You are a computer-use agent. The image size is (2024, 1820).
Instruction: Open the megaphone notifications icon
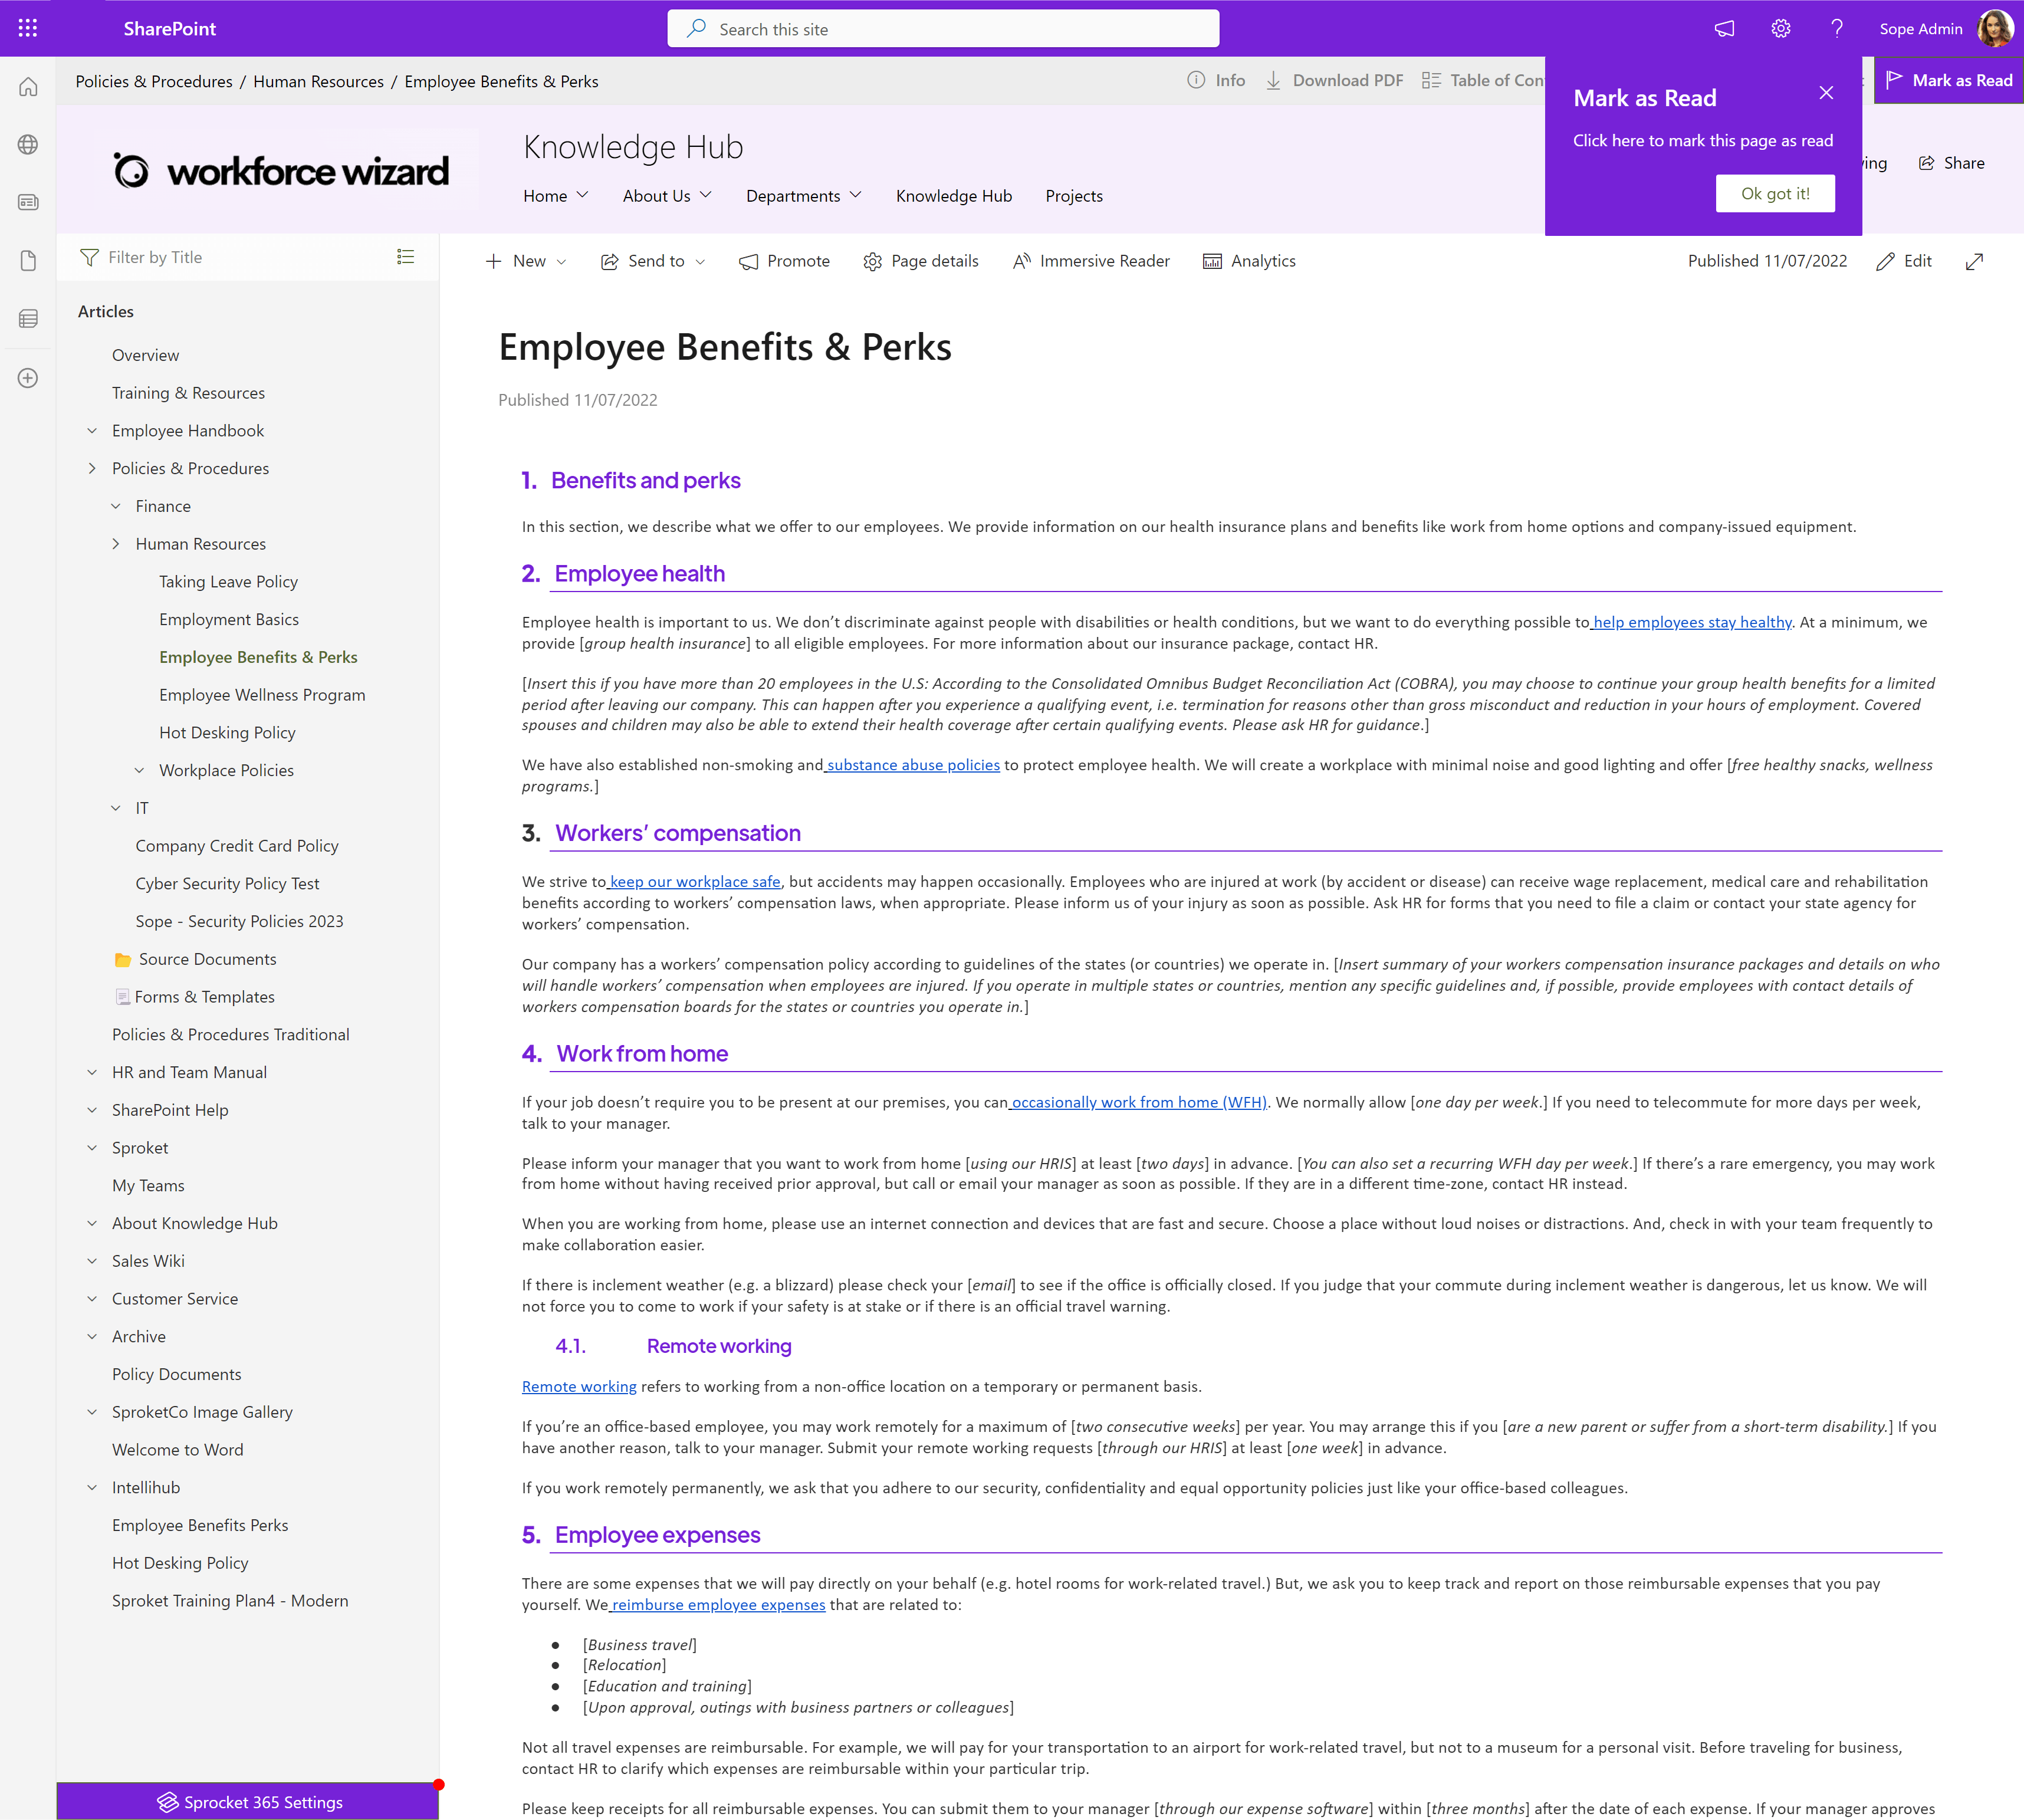pos(1725,29)
